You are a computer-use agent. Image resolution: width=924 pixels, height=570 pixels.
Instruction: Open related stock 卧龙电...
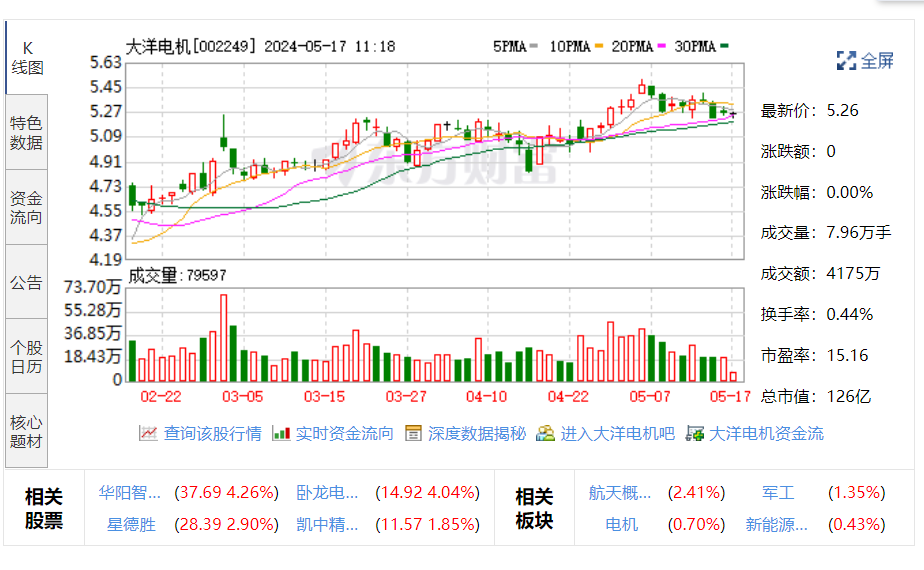(x=327, y=492)
